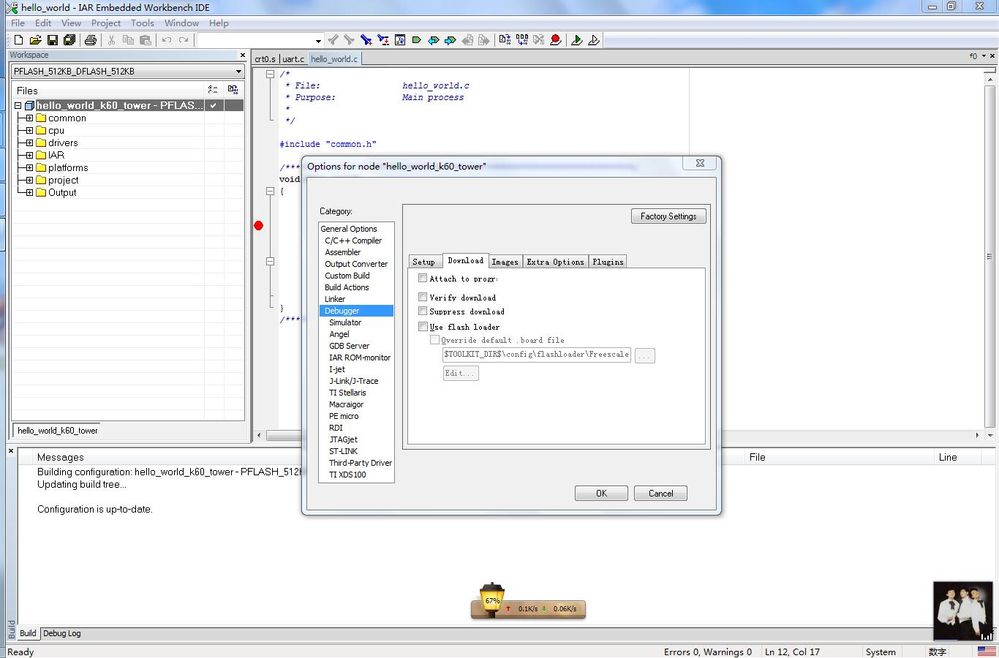
Task: Open the toolbar quick search dropdown arrow
Action: pos(318,41)
